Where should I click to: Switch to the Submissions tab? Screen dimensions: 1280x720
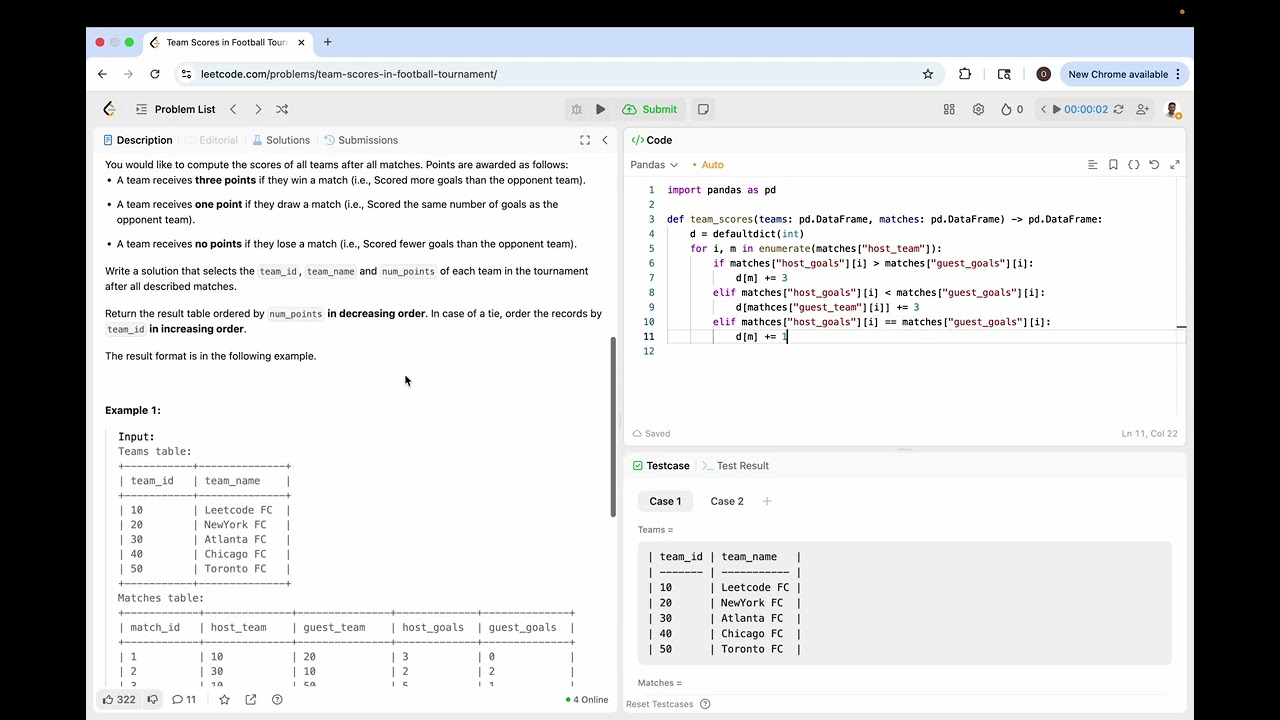pos(361,140)
